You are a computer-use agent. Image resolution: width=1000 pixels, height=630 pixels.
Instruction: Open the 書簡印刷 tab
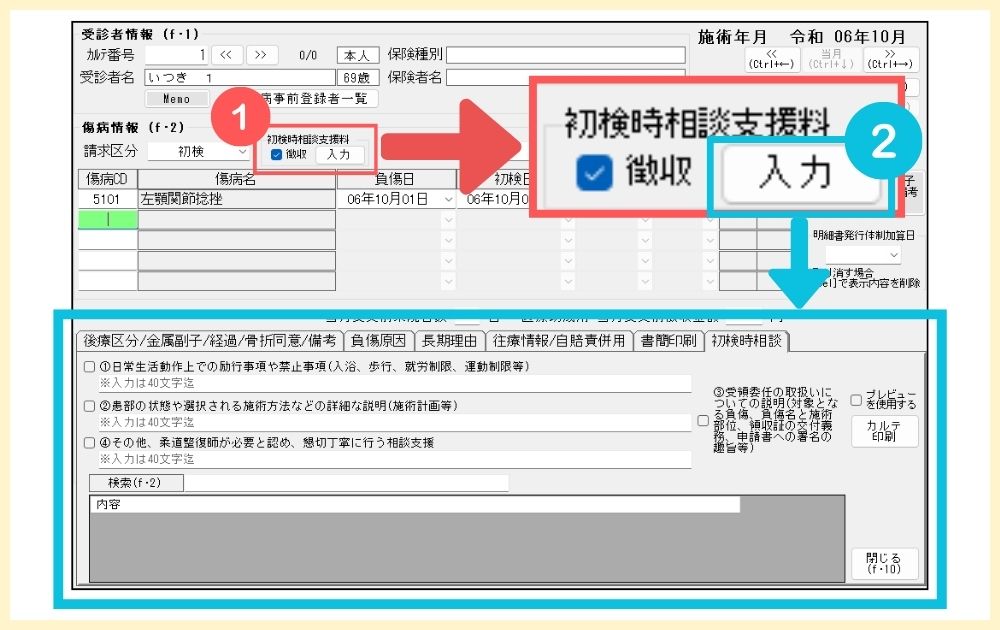[669, 341]
